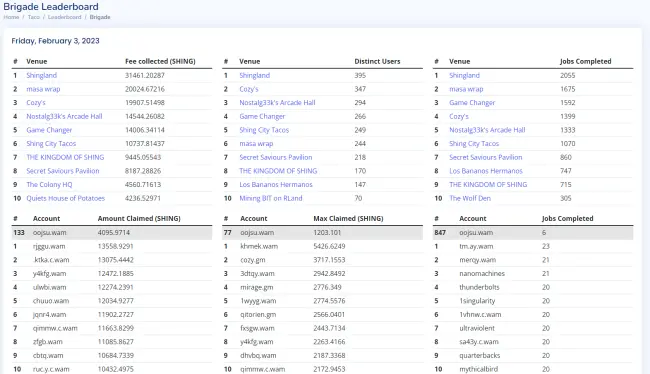Select fee value 31461.20287
650x374 pixels.
point(145,75)
